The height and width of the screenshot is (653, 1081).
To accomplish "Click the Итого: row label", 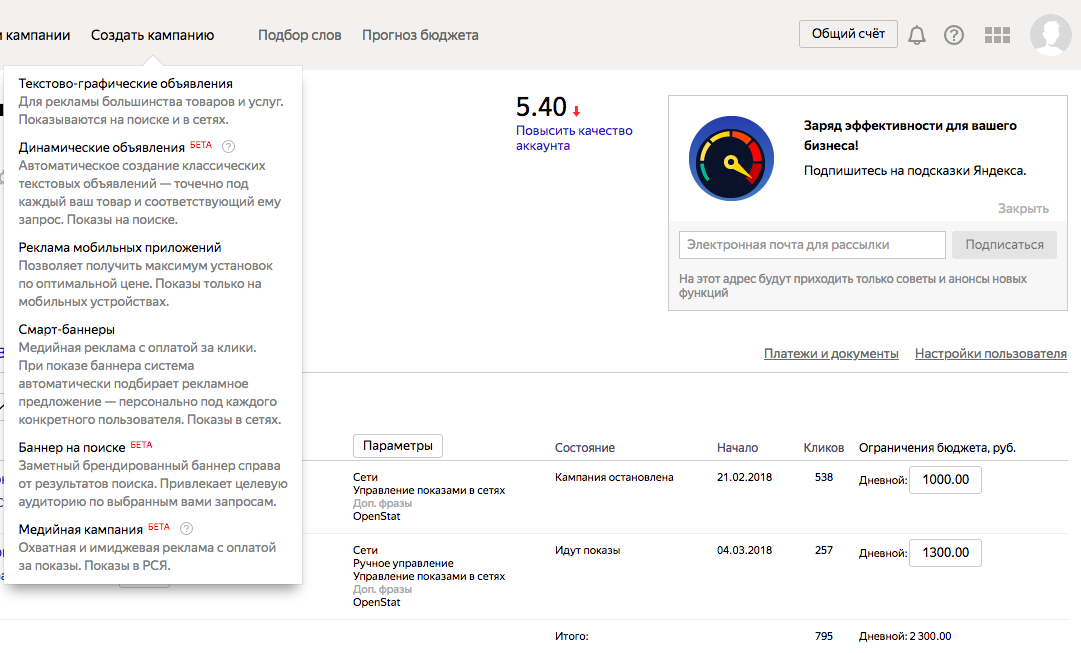I will click(572, 636).
